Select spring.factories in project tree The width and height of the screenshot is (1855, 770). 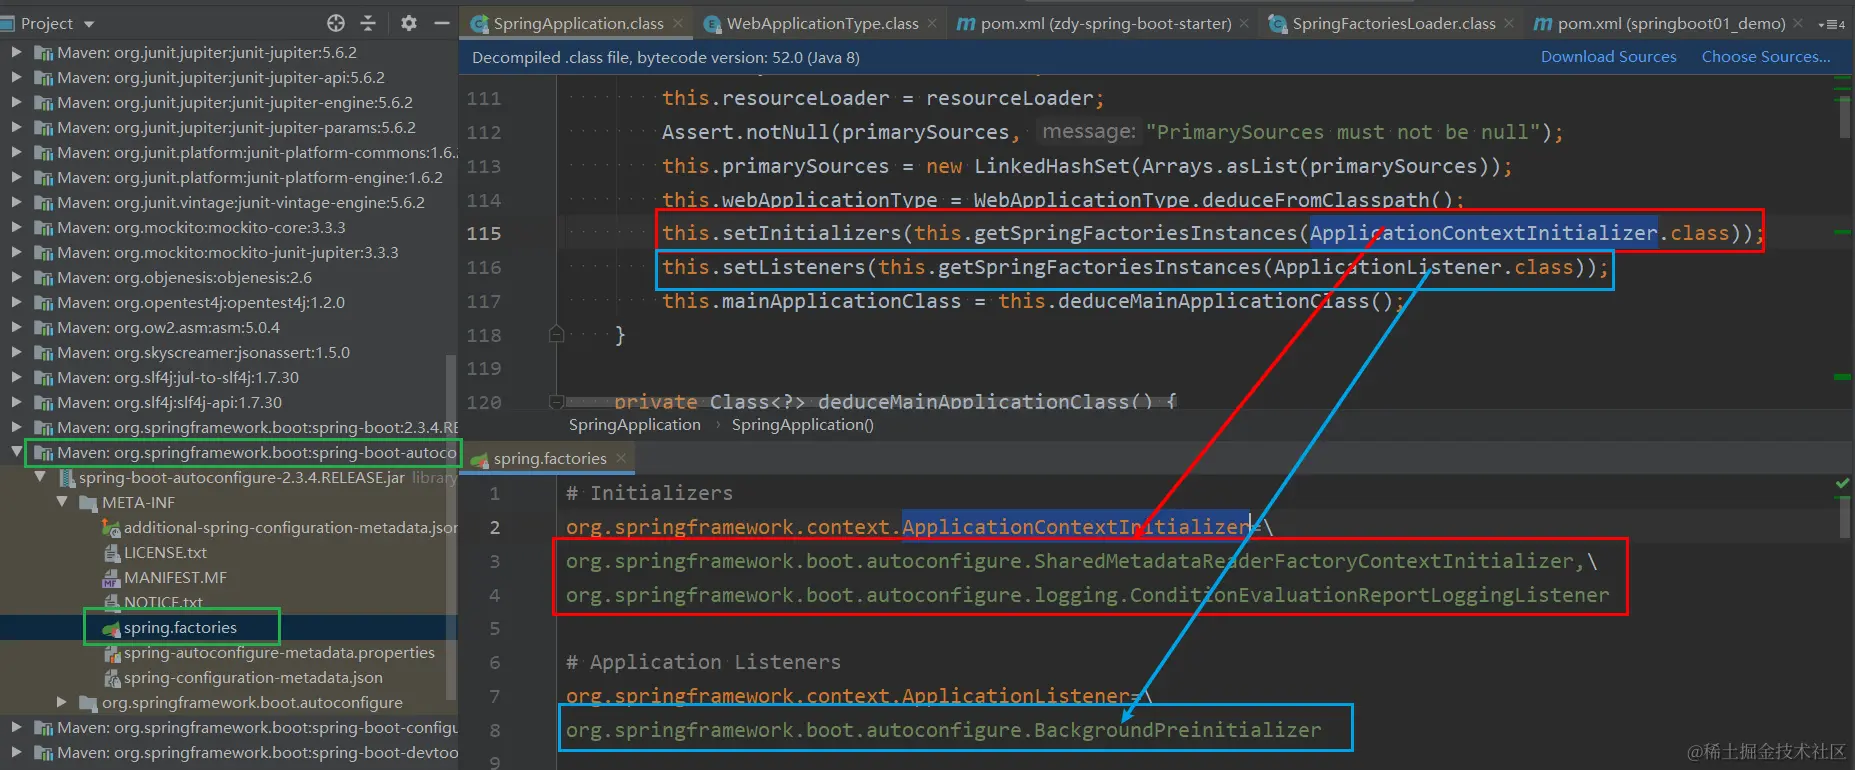coord(180,628)
